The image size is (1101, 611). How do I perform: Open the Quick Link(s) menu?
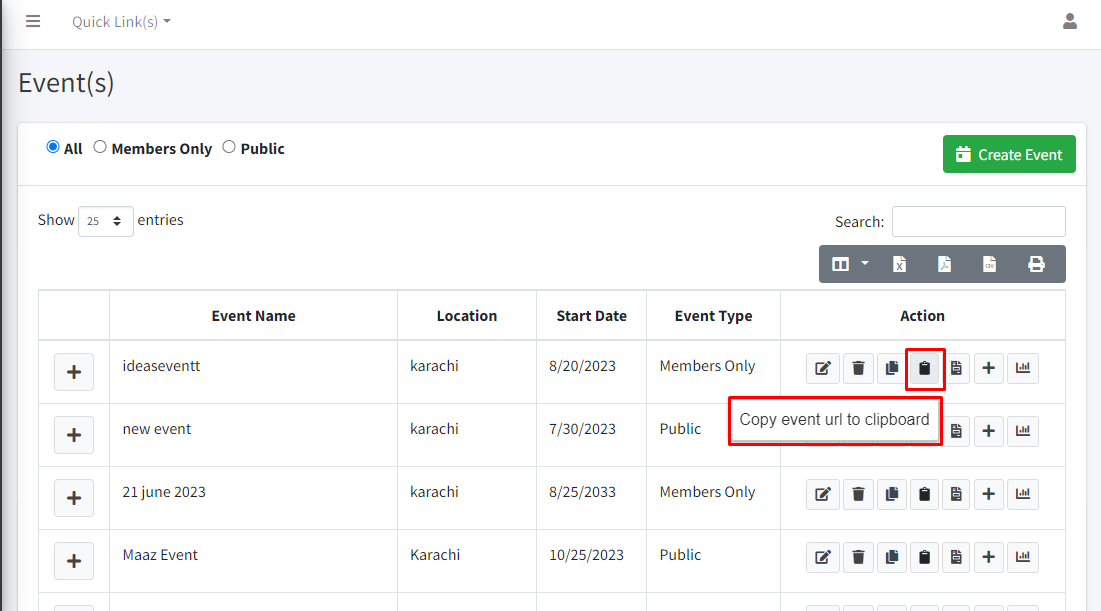[121, 22]
